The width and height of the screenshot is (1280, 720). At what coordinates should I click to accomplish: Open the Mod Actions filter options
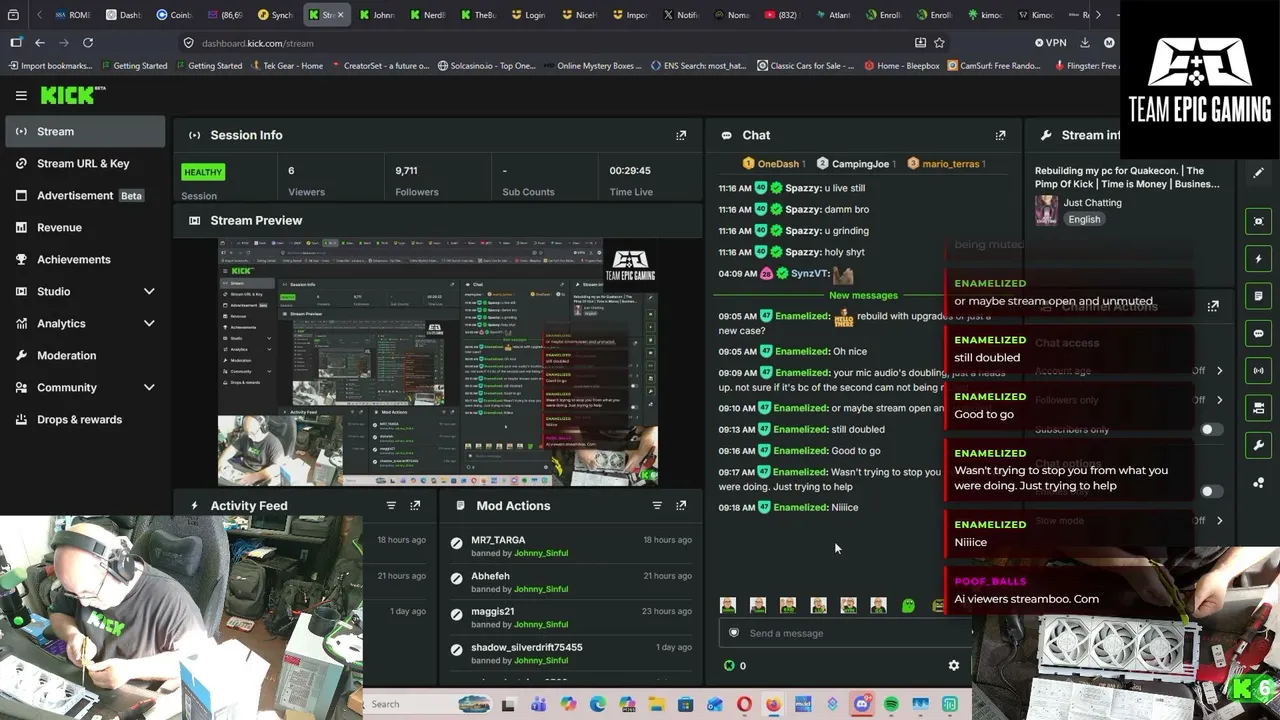coord(657,506)
